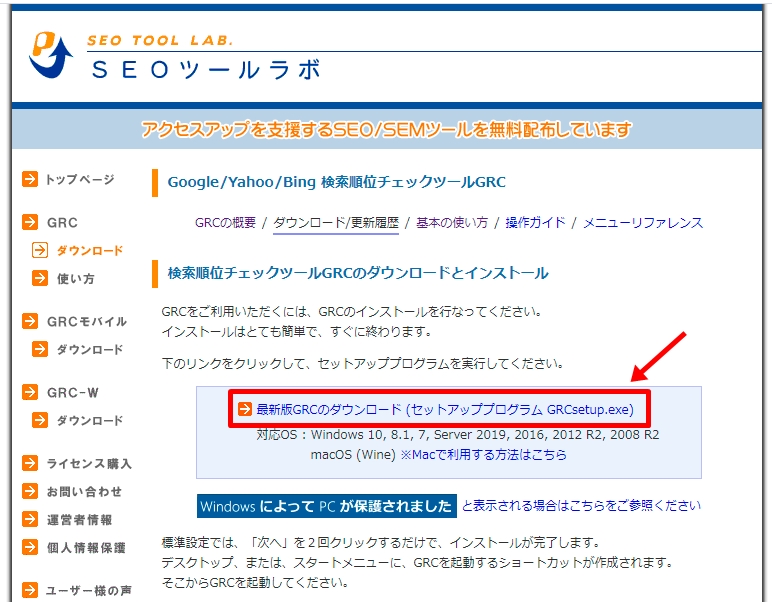Click 'SEO TOOL LAB.' orange header text
Image resolution: width=772 pixels, height=602 pixels.
pos(160,40)
